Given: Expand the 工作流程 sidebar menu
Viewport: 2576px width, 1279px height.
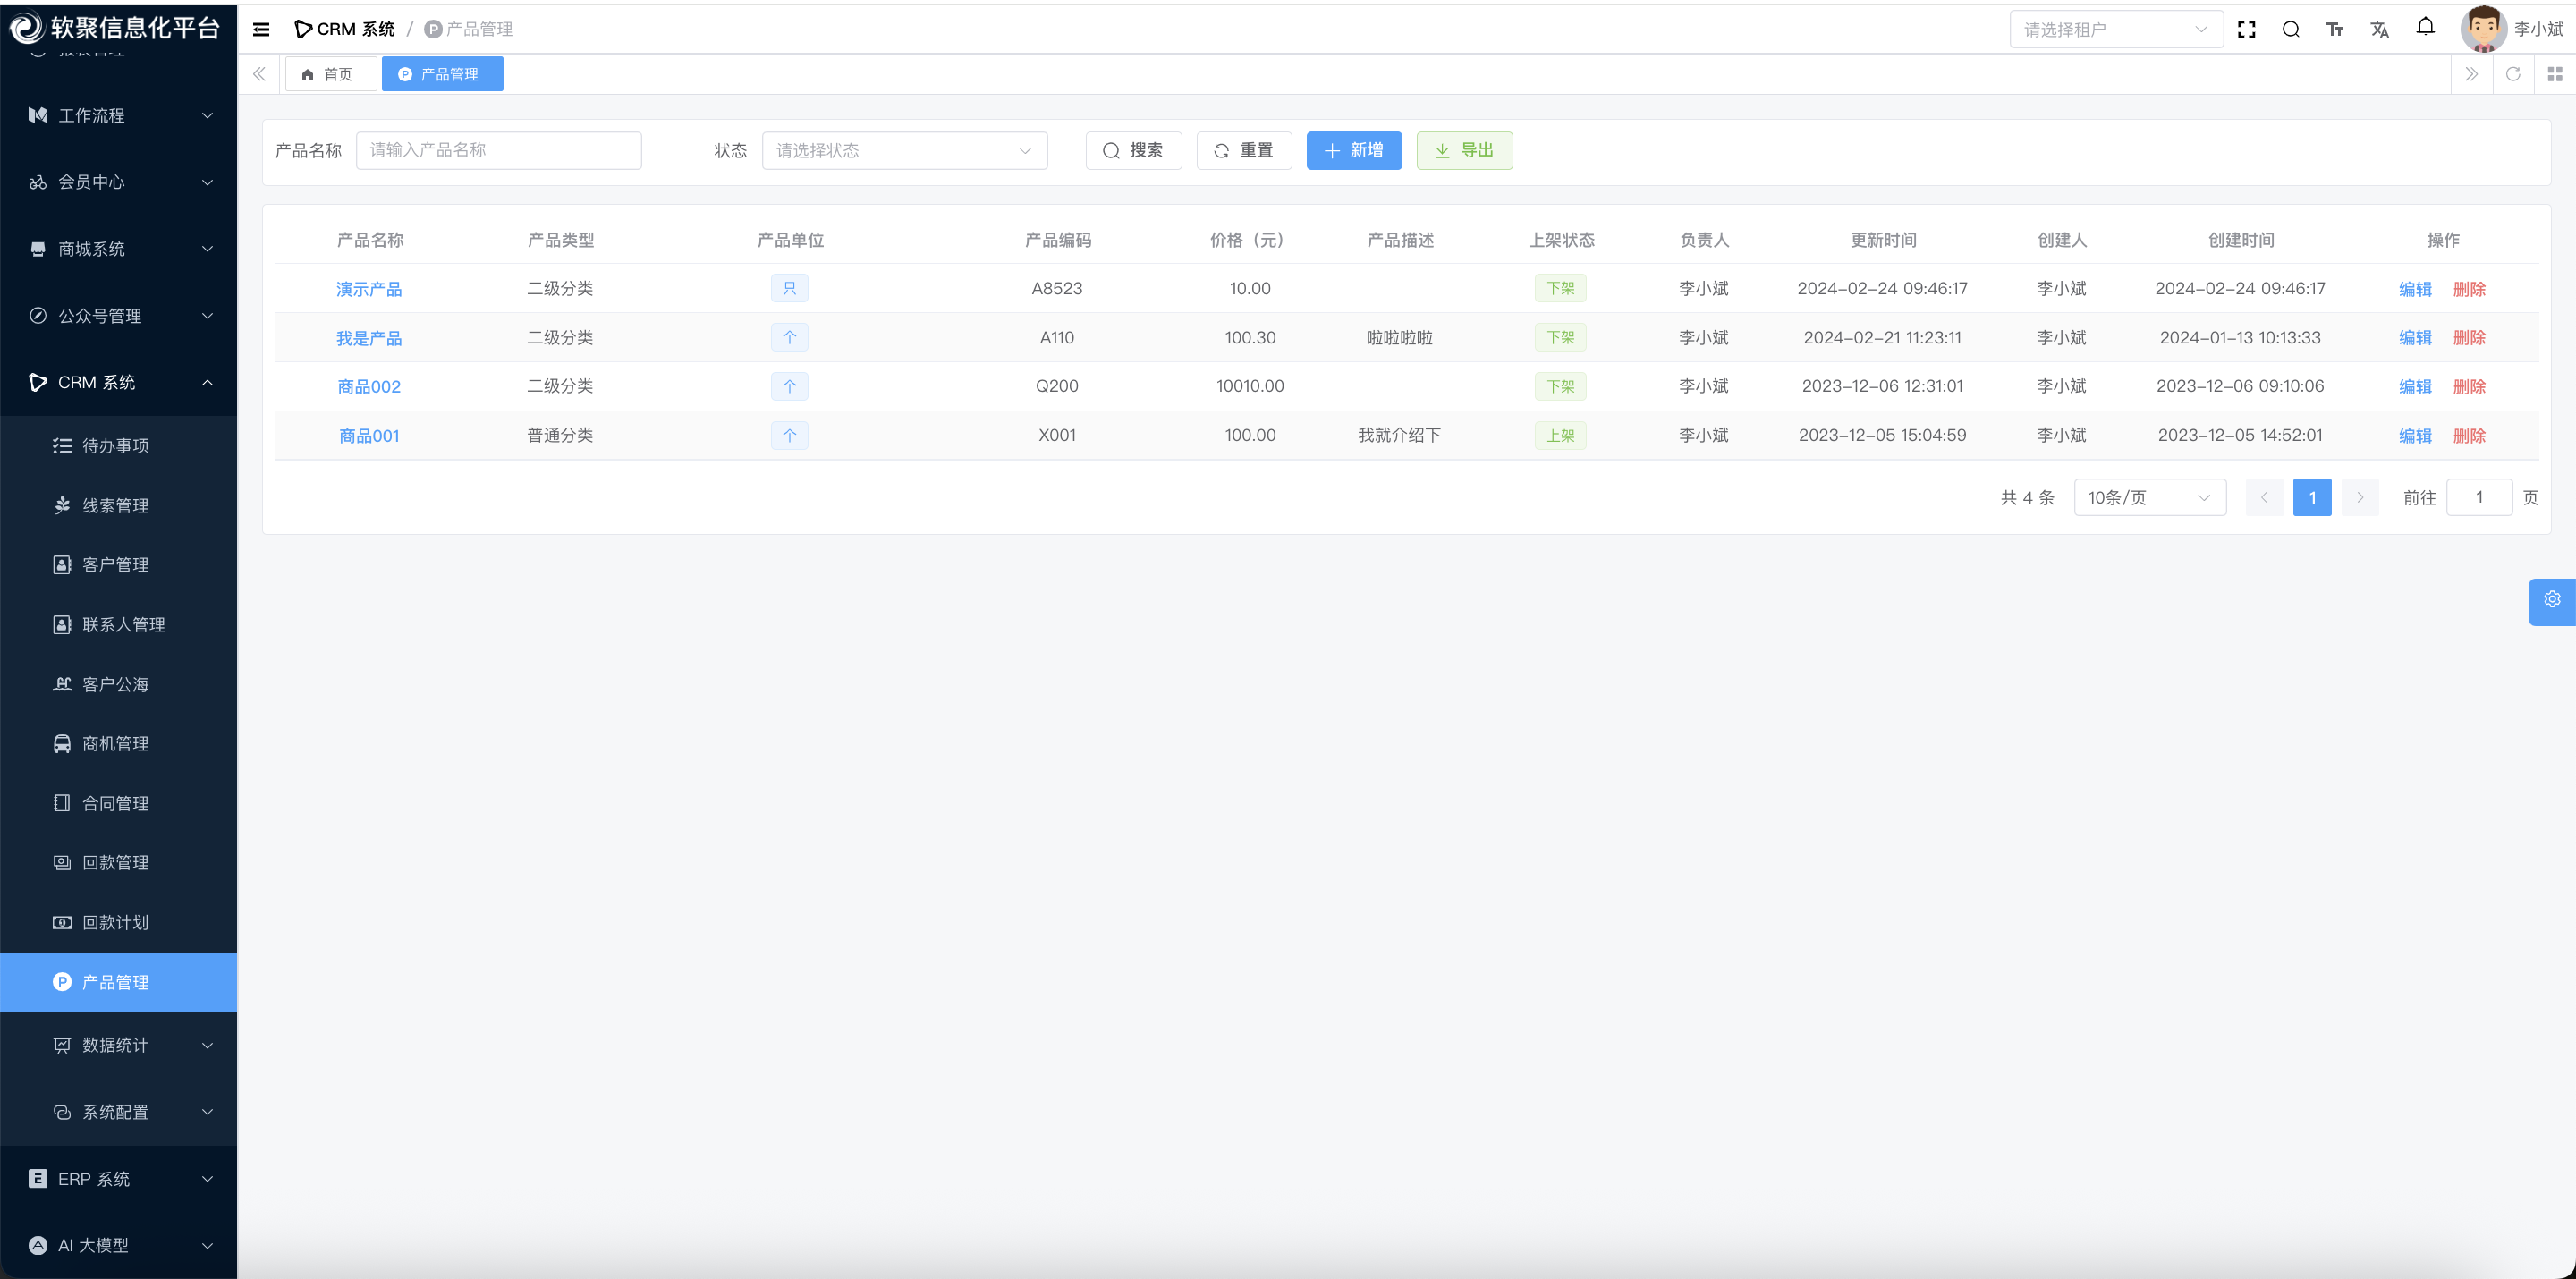Looking at the screenshot, I should point(119,116).
